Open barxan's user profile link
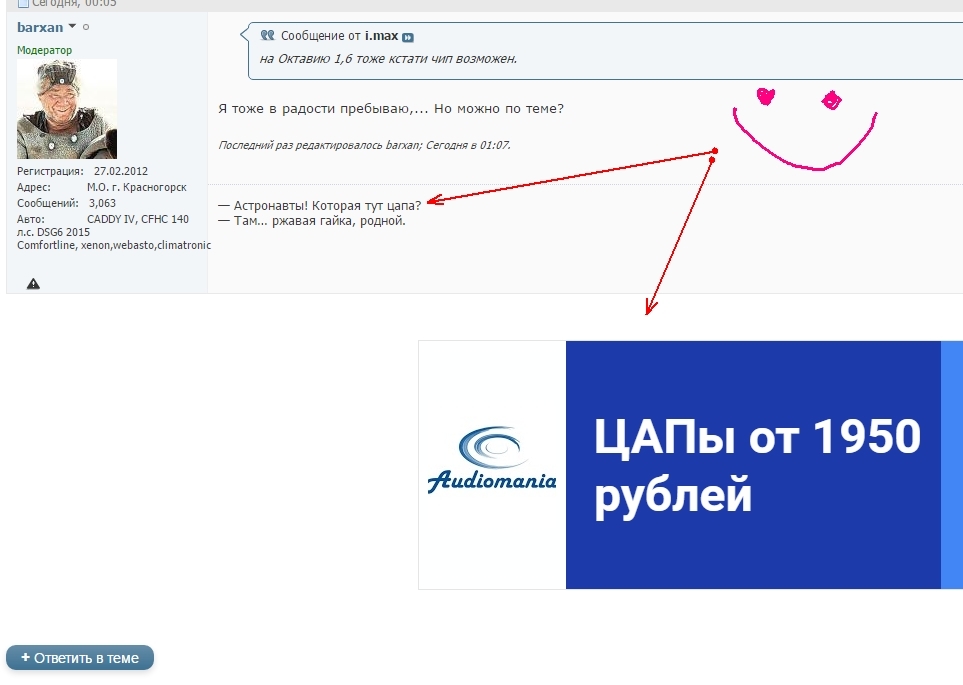Image resolution: width=963 pixels, height=685 pixels. [x=40, y=27]
